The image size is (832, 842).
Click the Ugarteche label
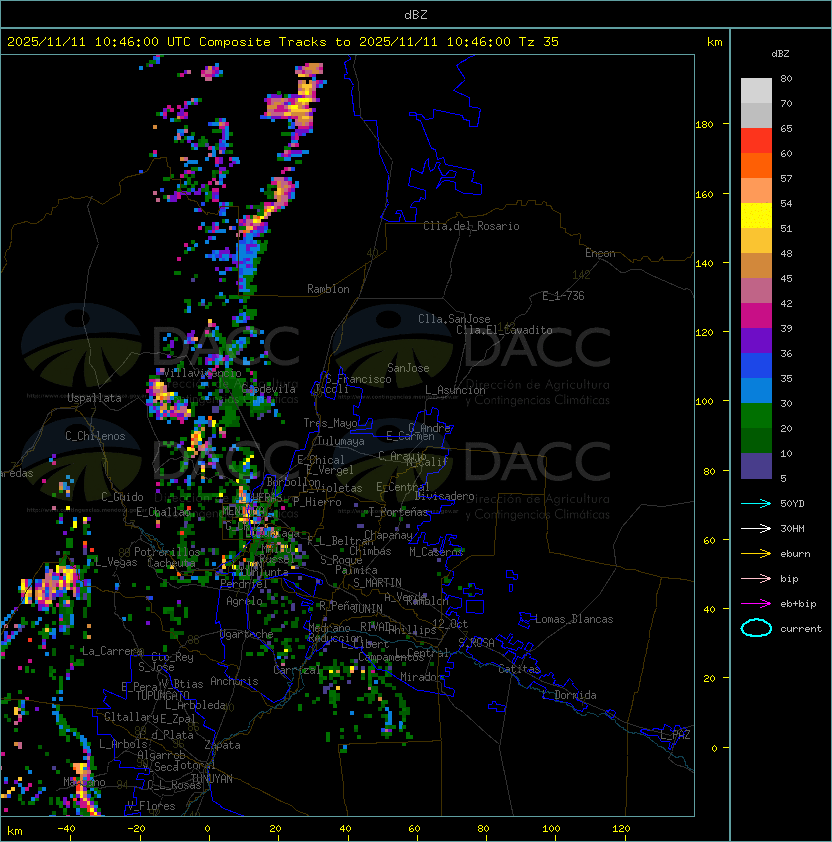[x=246, y=634]
